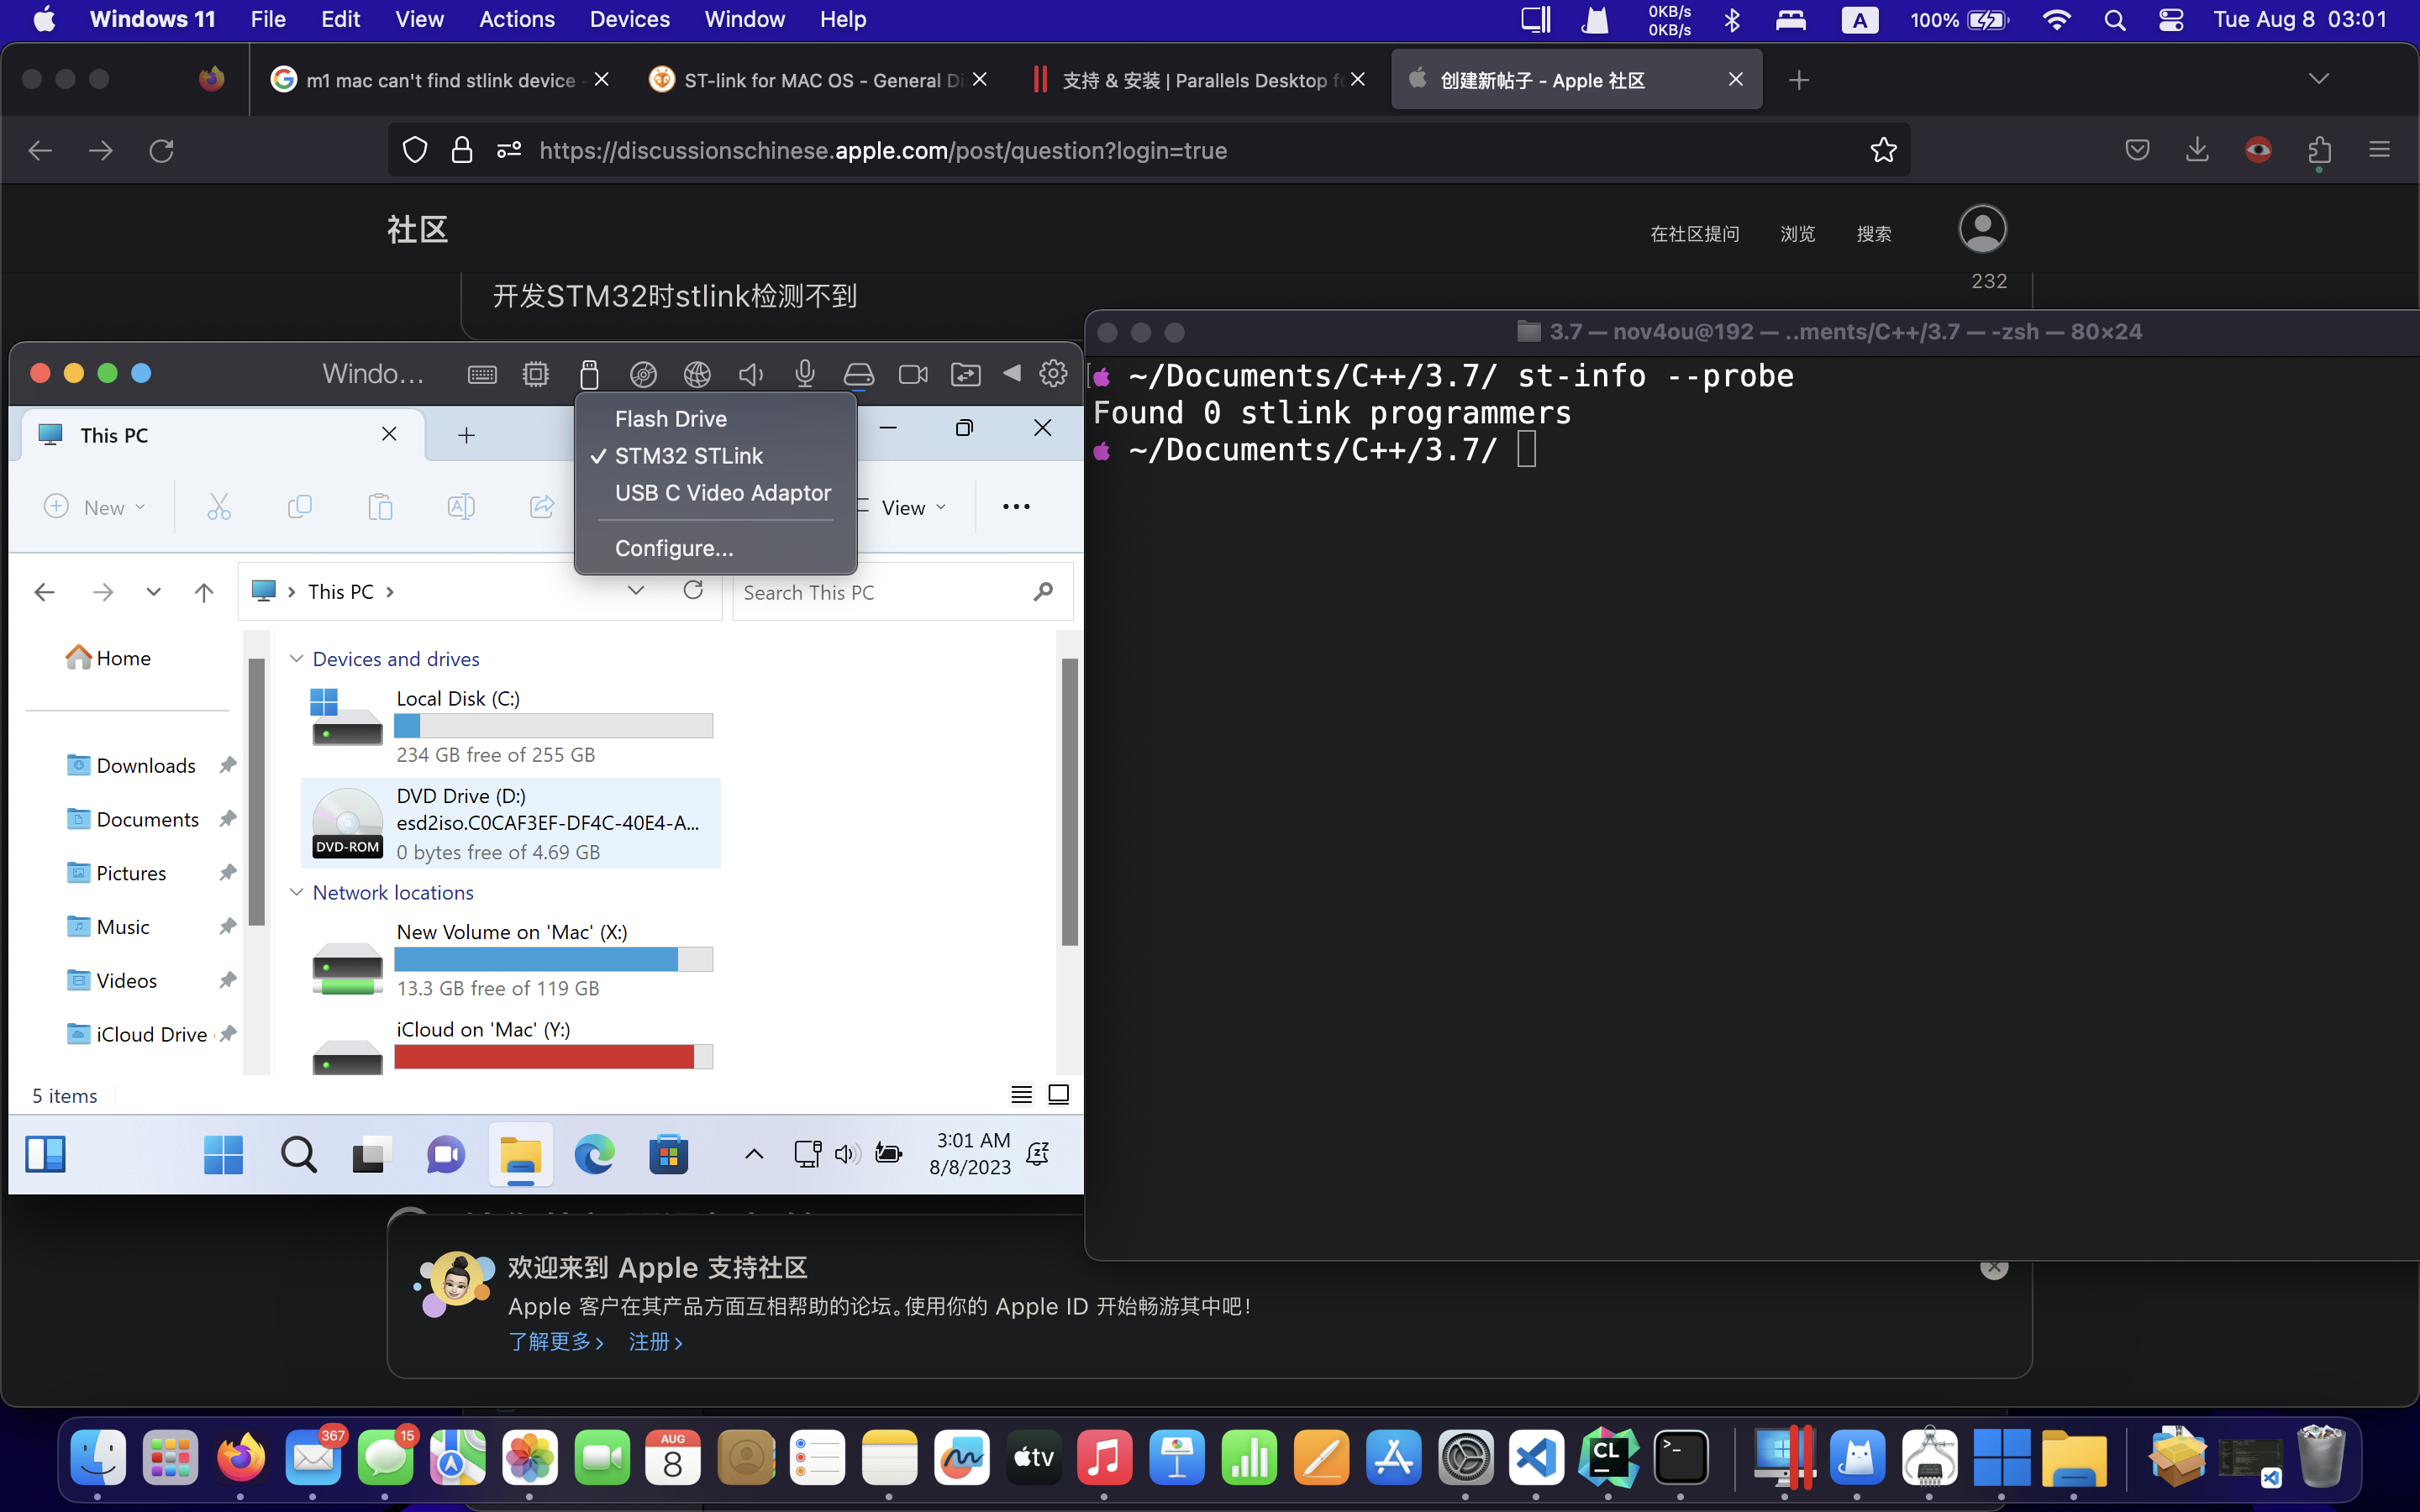
Task: Choose Configure... from the USB menu
Action: coord(674,548)
